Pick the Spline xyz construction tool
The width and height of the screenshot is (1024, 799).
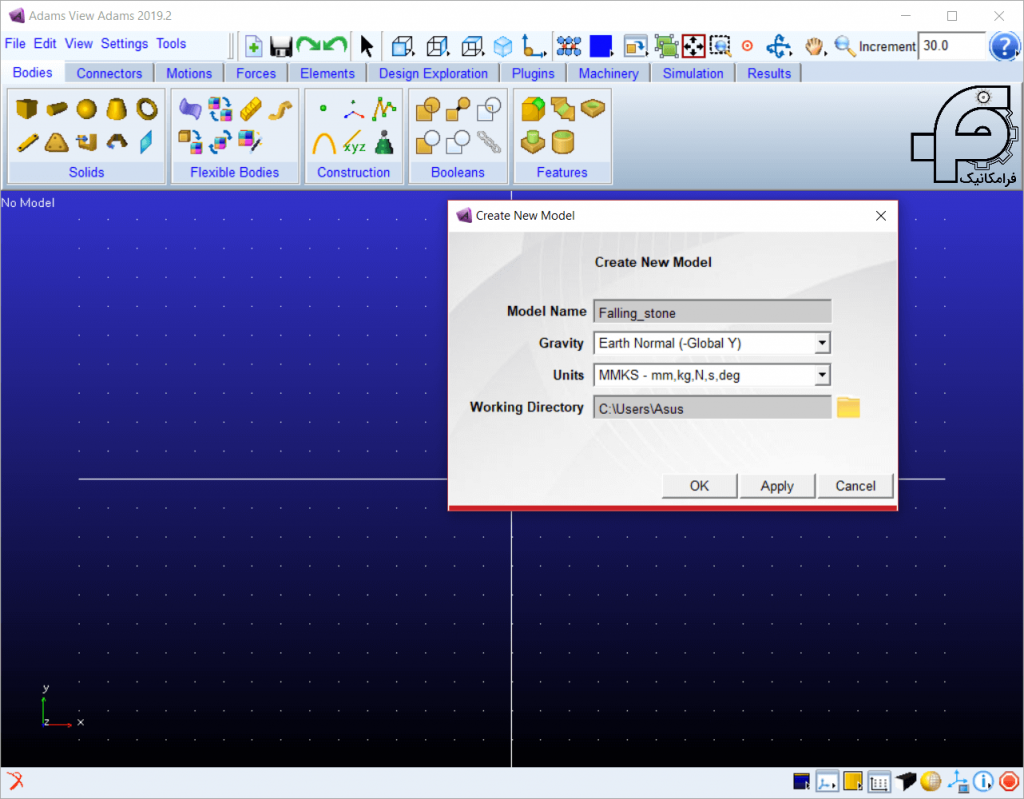(x=354, y=142)
